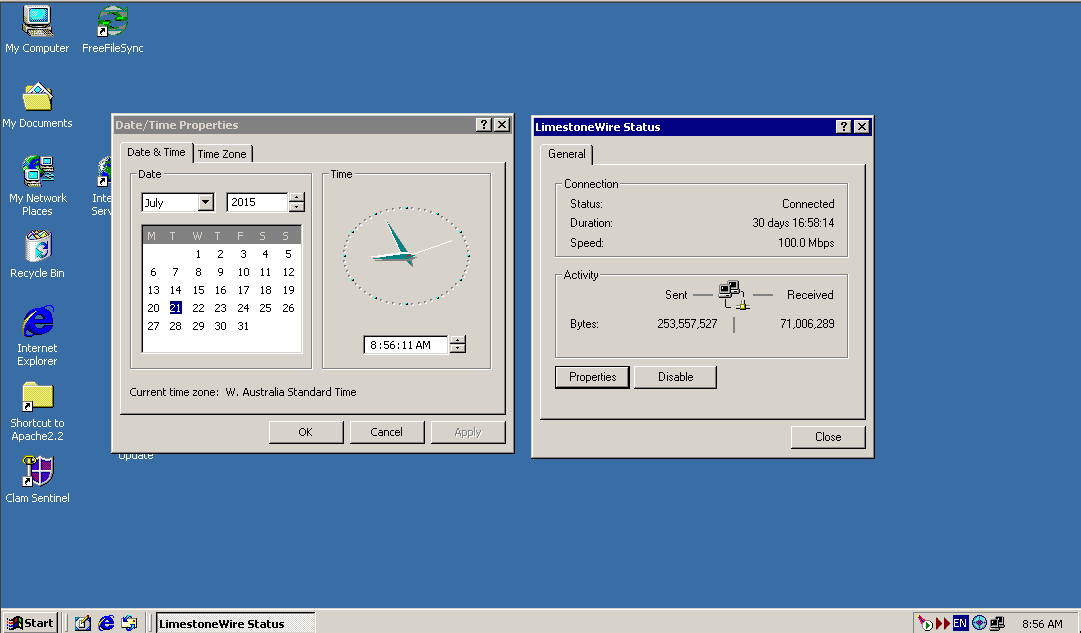Click the network computers icon in the tray
The image size is (1081, 633).
[997, 623]
